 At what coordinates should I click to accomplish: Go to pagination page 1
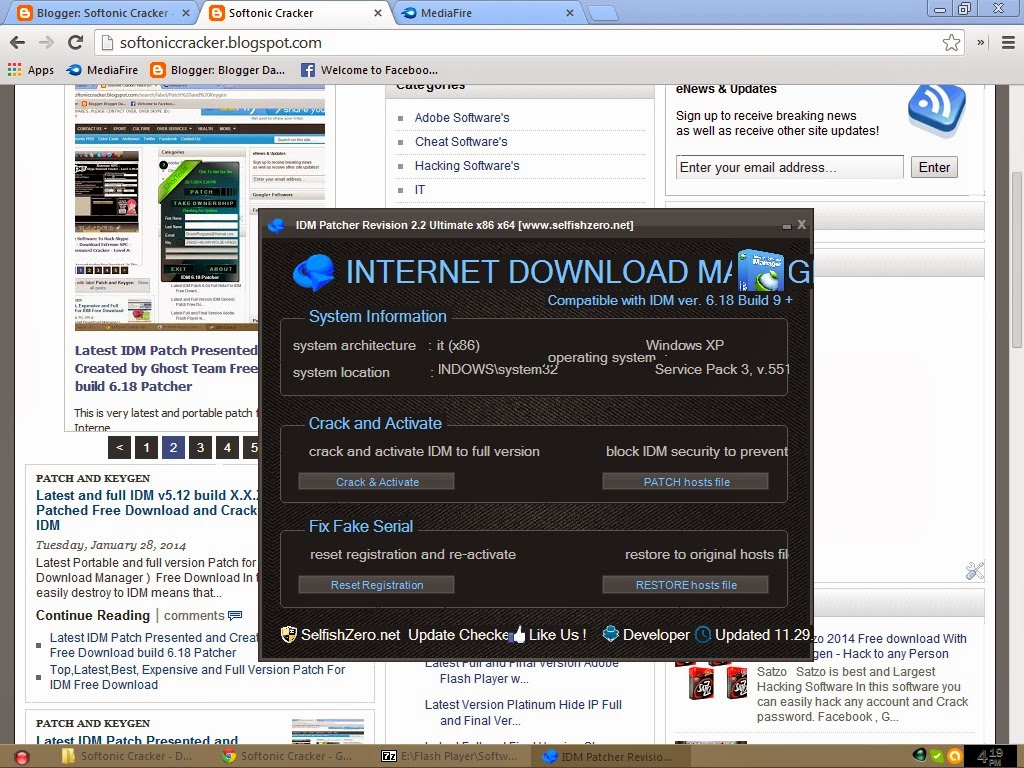(146, 447)
